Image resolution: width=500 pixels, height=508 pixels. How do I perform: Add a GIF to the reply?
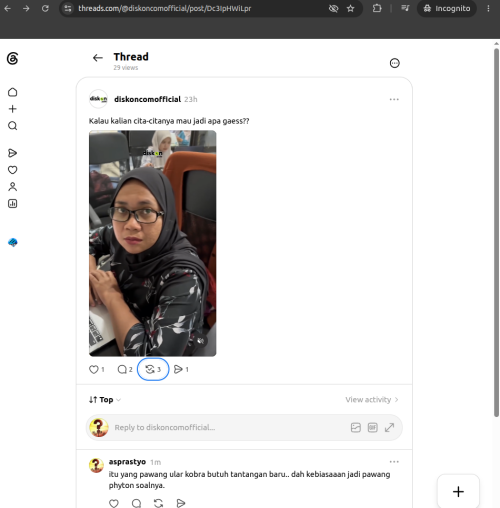tap(373, 427)
